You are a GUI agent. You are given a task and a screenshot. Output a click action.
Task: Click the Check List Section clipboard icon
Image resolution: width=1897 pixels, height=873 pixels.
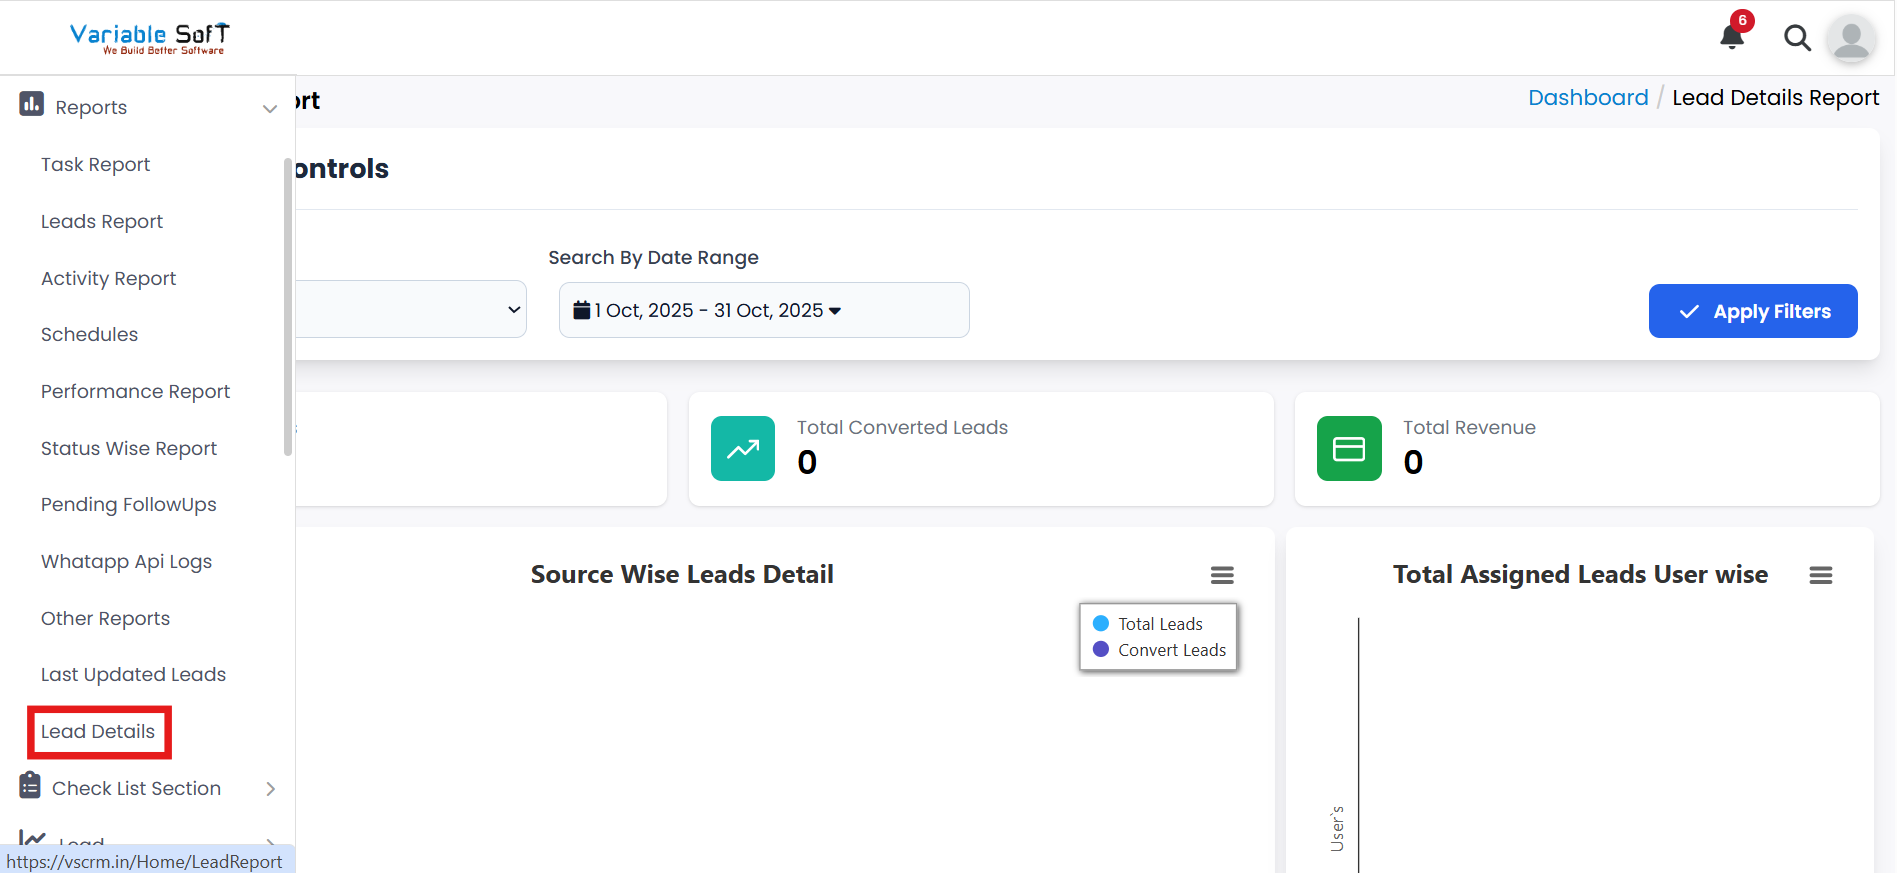point(30,786)
